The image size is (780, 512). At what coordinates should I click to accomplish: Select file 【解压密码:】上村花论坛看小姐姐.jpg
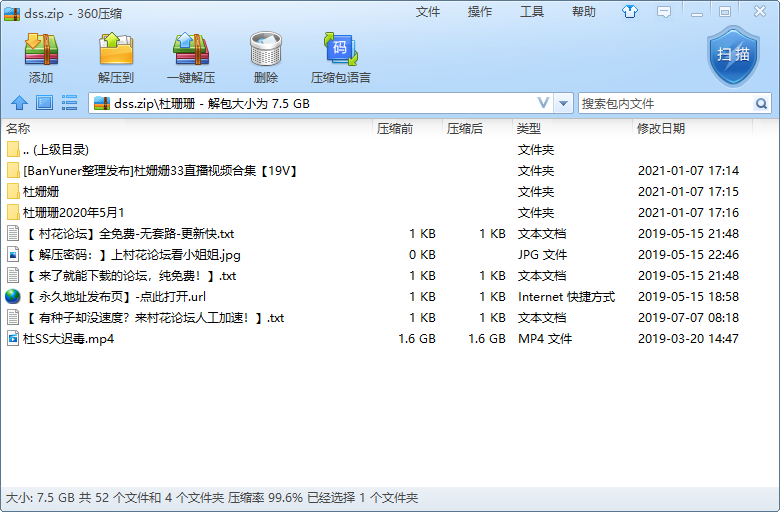click(x=132, y=255)
